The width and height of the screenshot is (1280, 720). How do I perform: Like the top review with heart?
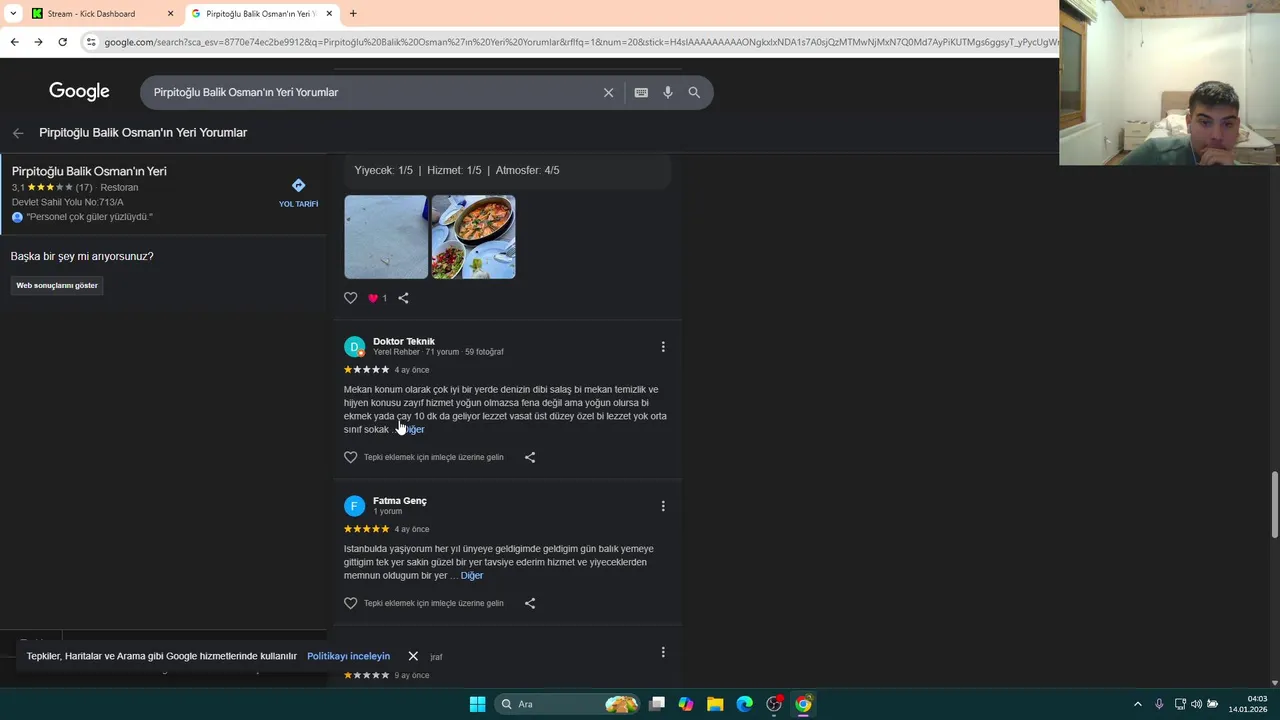(350, 298)
